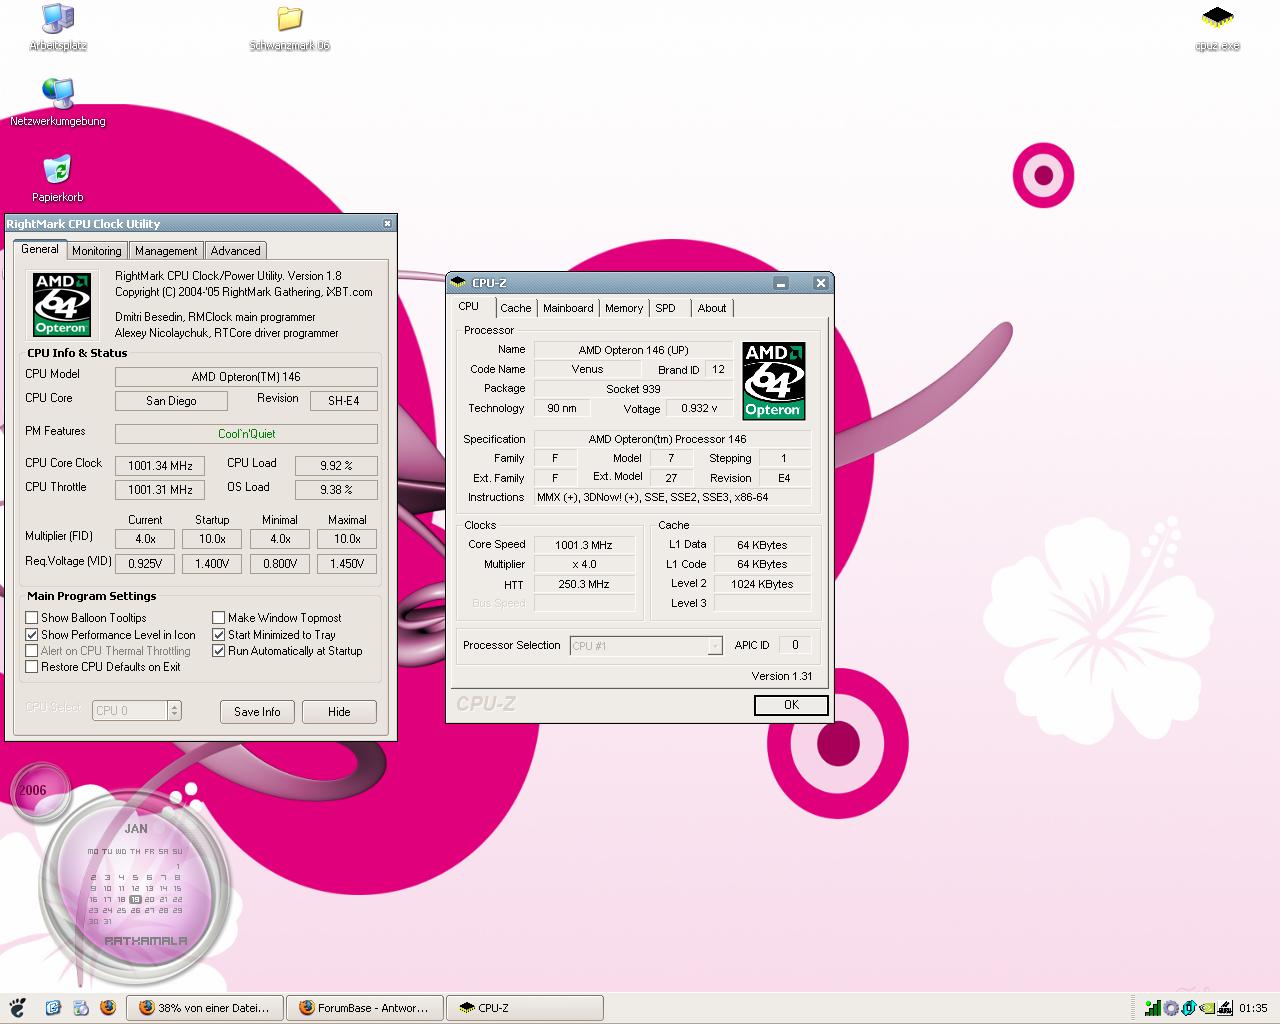Click the gray gear tray icon
The width and height of the screenshot is (1280, 1024).
1171,1008
